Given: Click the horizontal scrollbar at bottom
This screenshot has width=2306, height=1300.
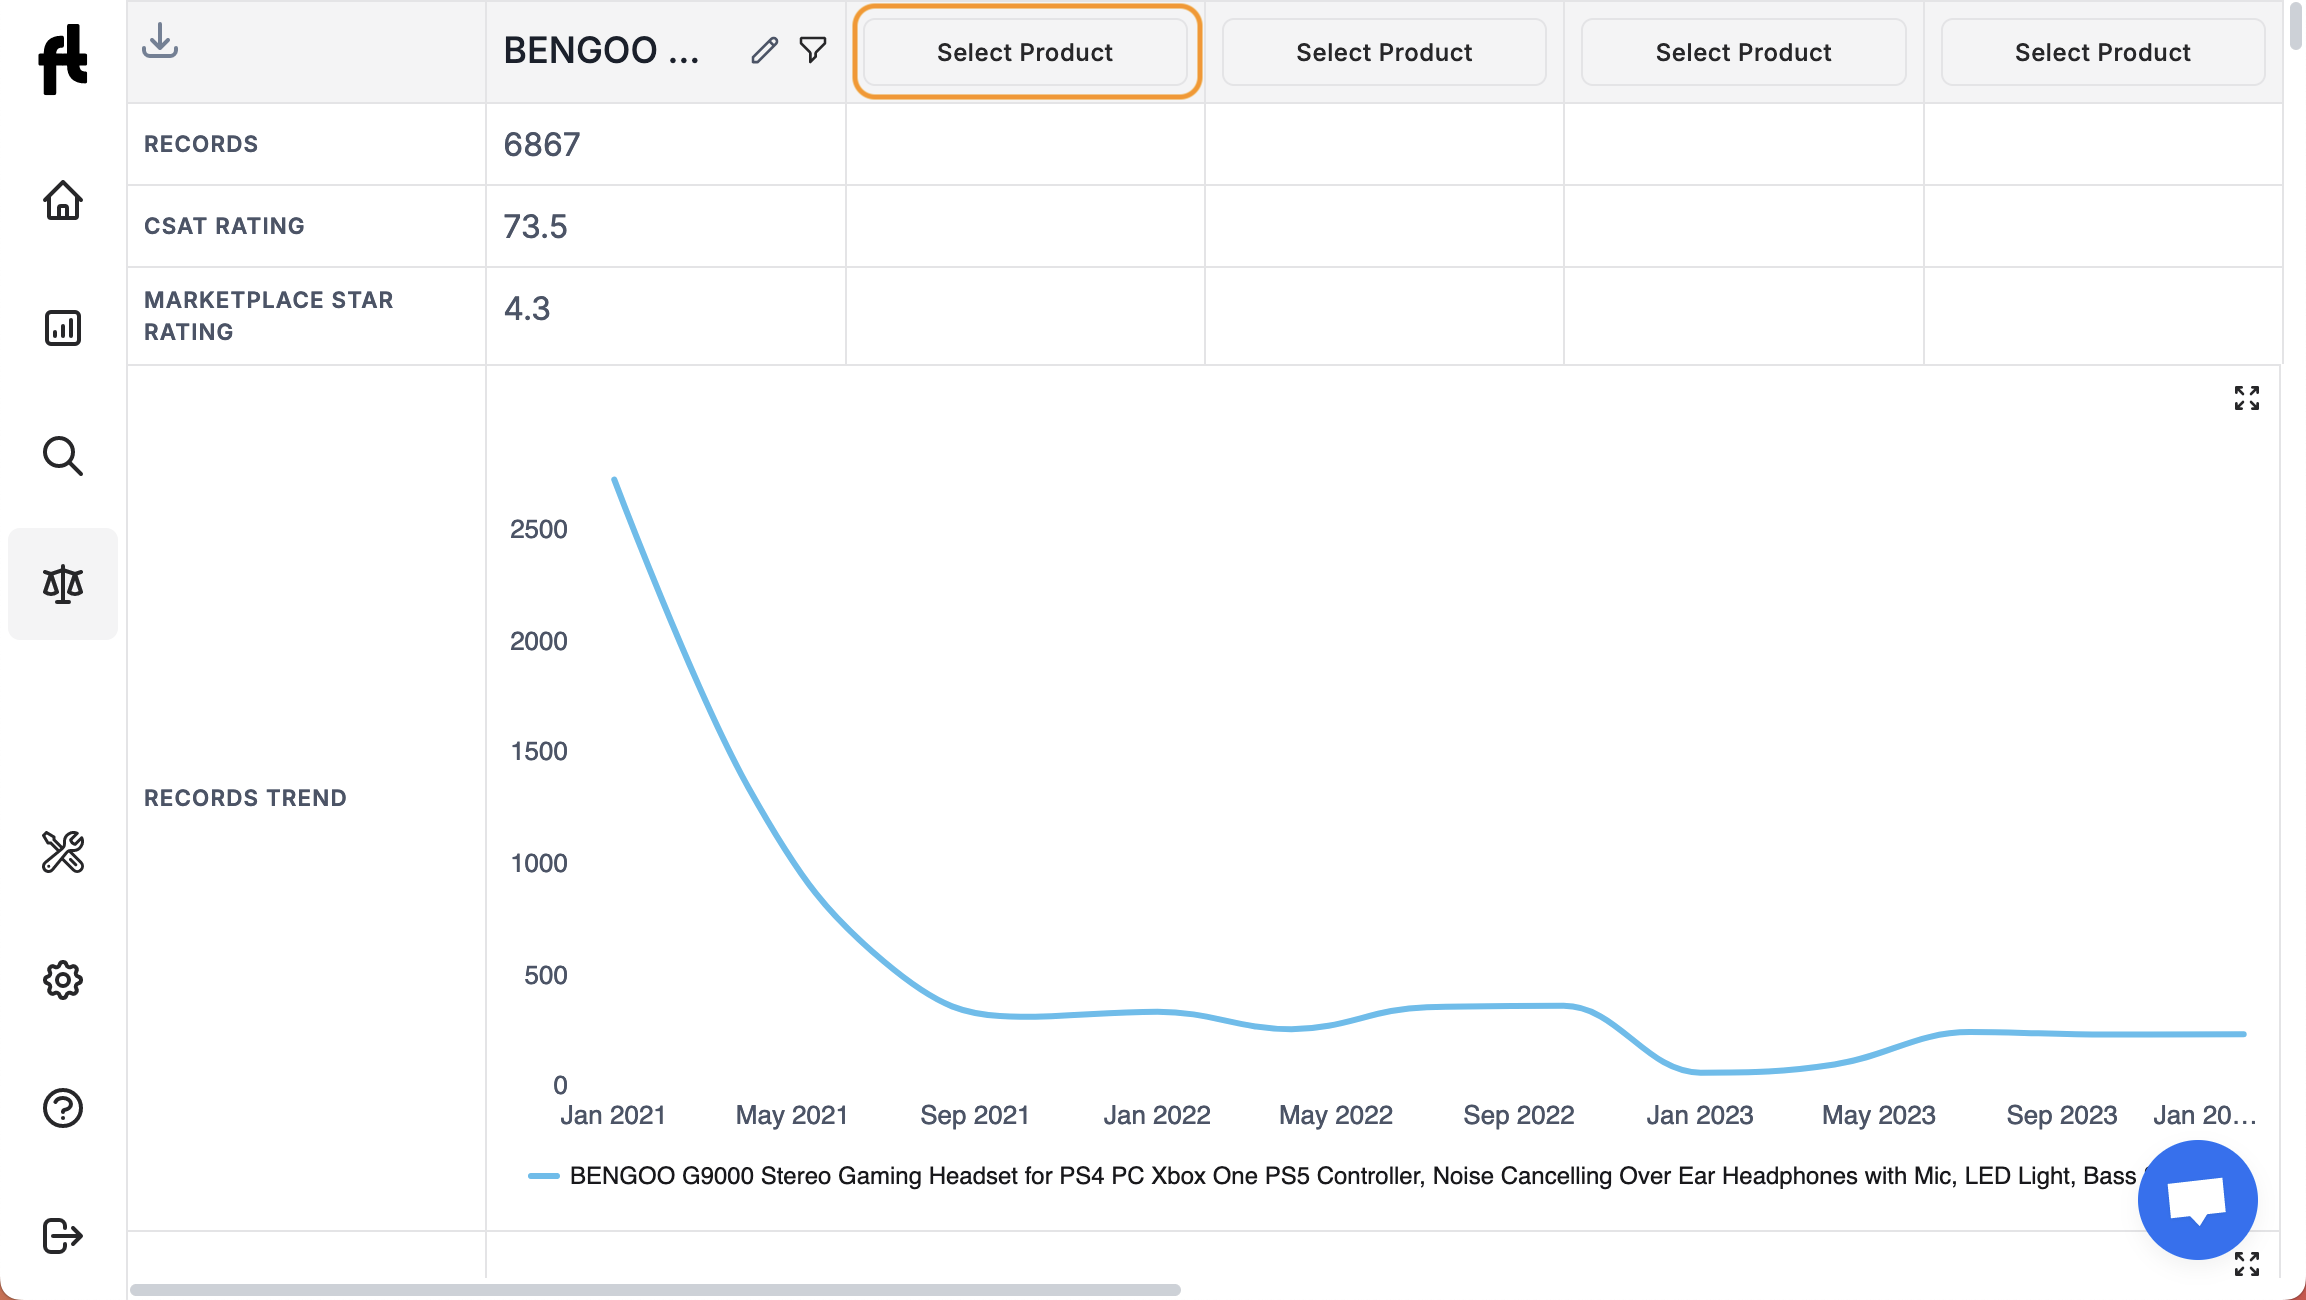Looking at the screenshot, I should click(x=655, y=1290).
